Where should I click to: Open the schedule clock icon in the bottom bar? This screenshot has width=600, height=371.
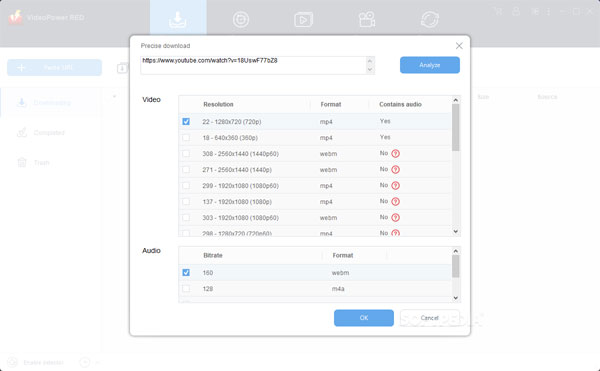(85, 362)
